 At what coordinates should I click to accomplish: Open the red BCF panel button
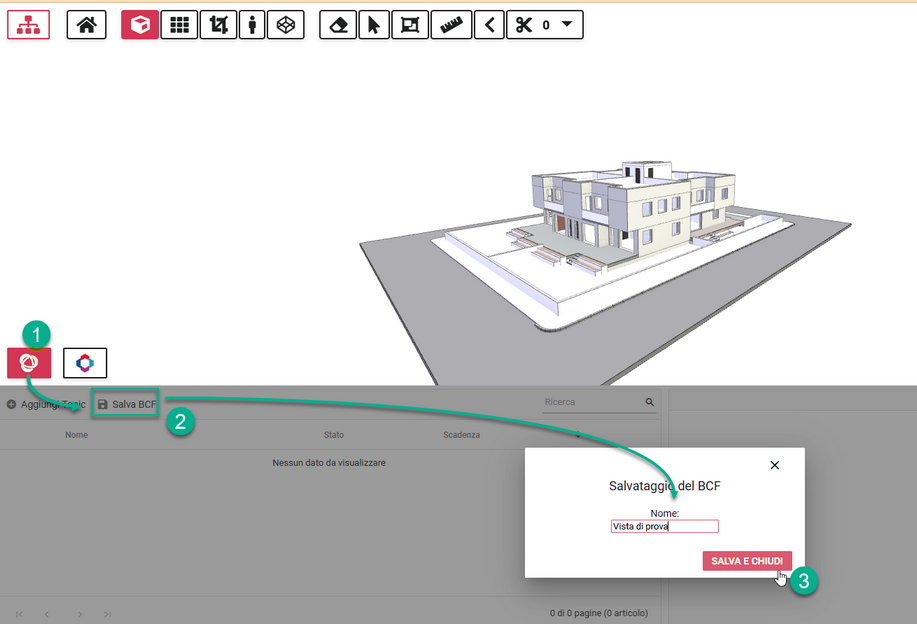tap(29, 363)
